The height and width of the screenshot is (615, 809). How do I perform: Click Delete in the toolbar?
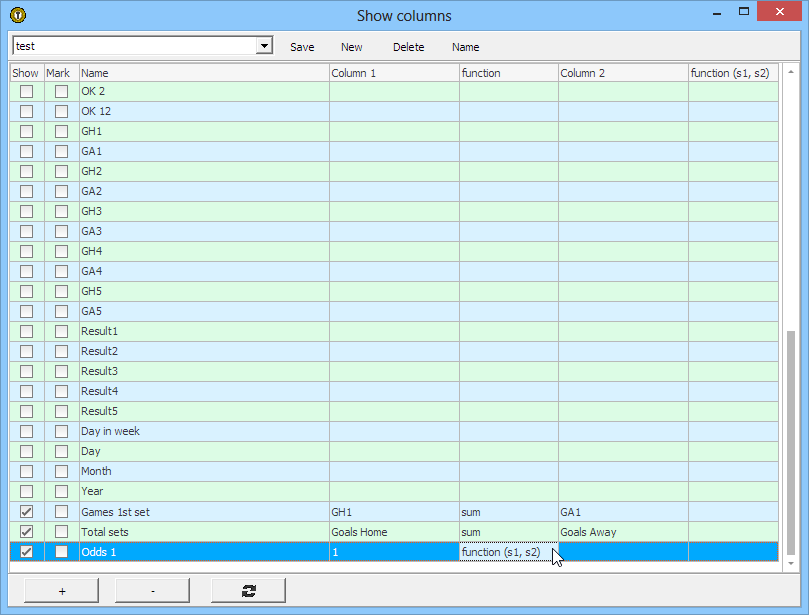(408, 47)
